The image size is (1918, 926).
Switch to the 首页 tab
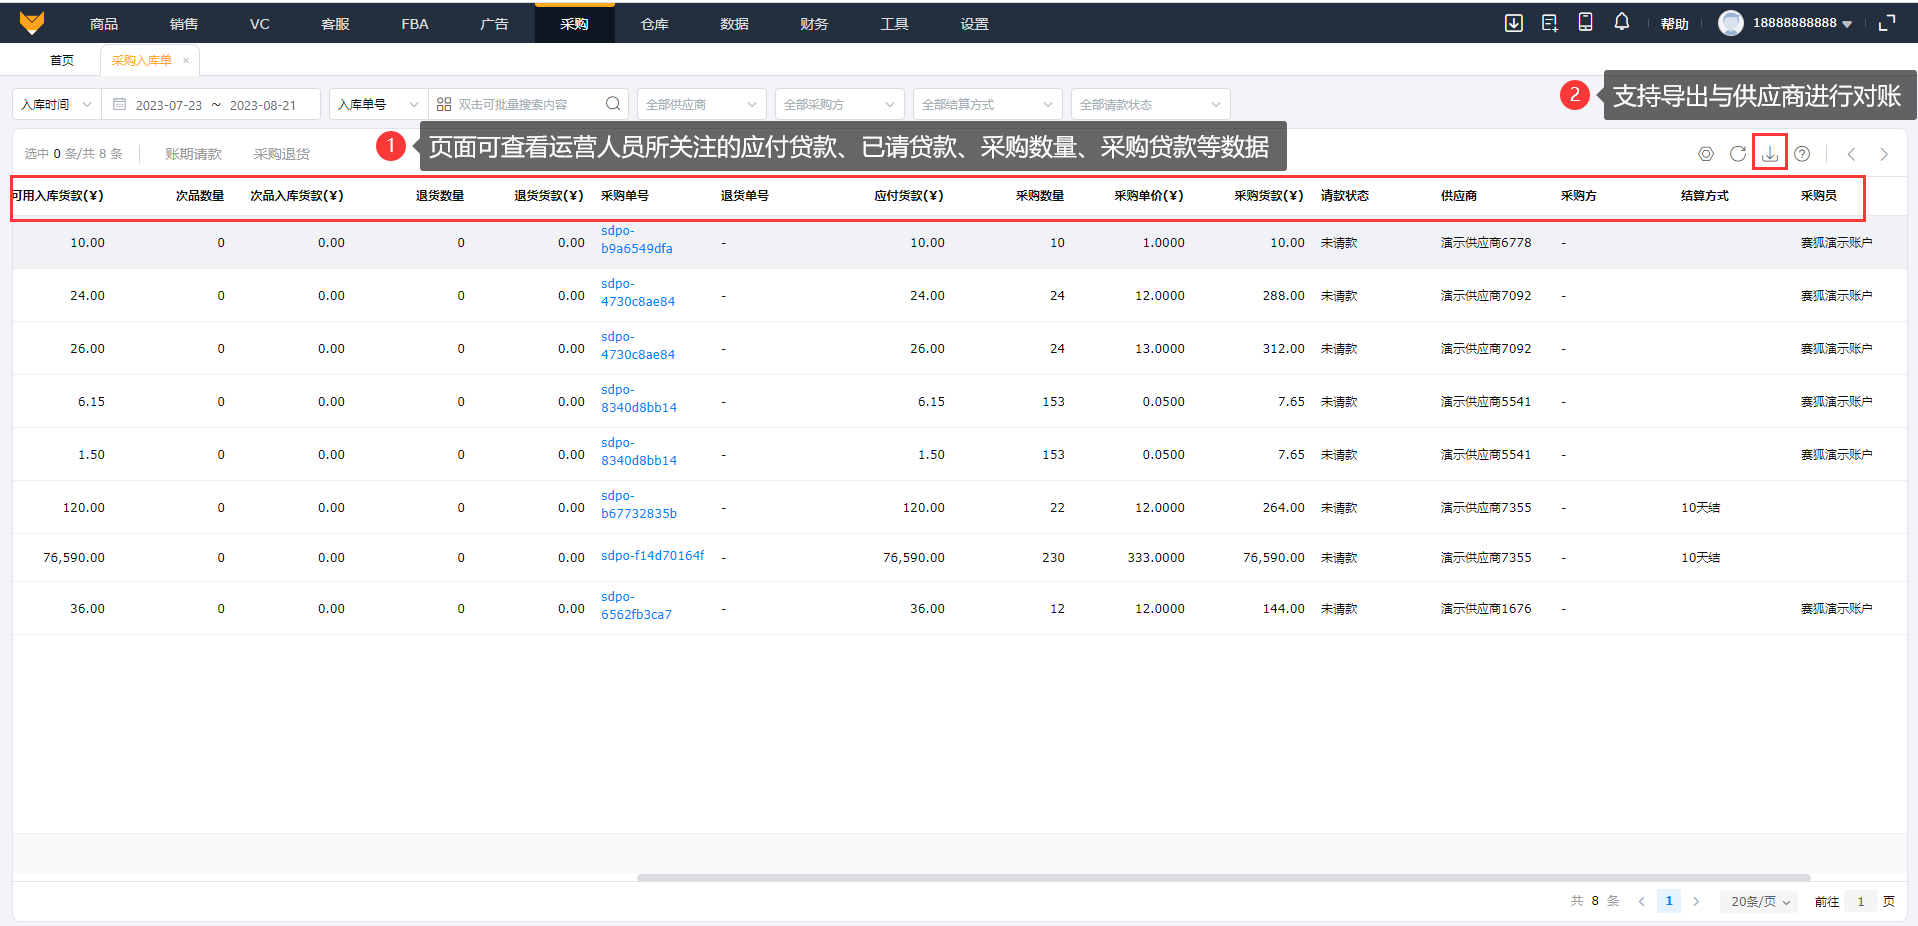pyautogui.click(x=62, y=60)
